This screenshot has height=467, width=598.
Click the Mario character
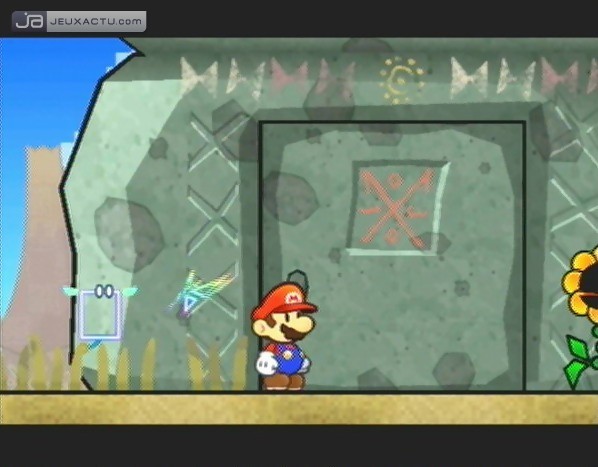coord(284,335)
